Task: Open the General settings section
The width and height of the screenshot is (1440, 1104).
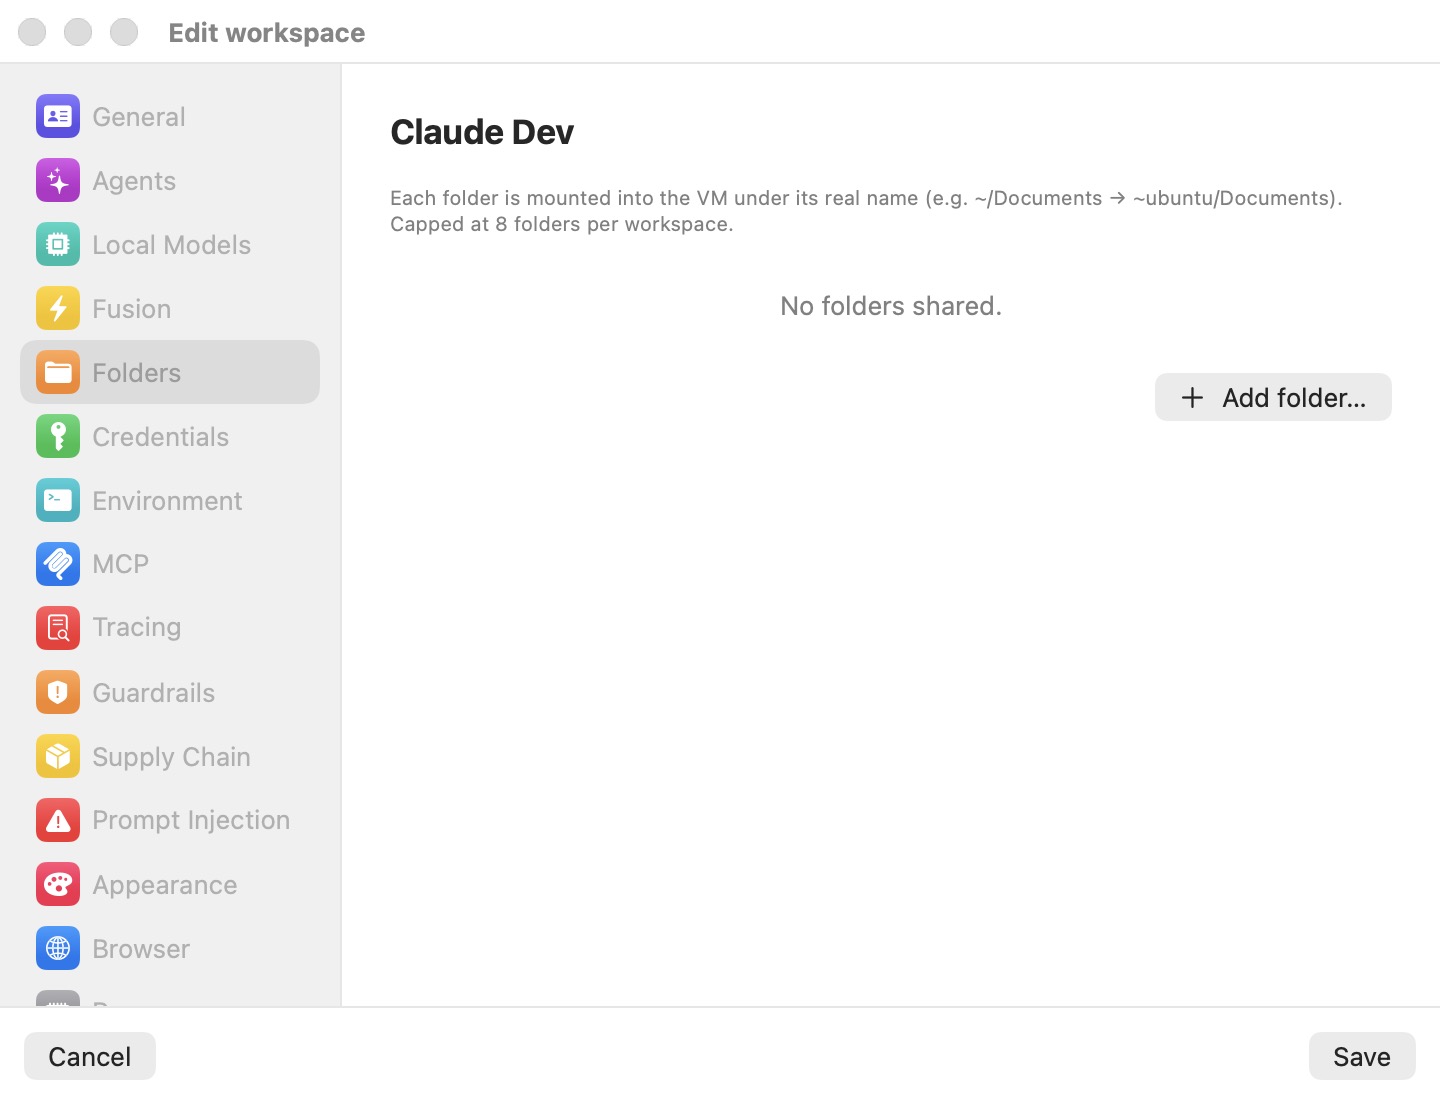Action: pyautogui.click(x=170, y=117)
